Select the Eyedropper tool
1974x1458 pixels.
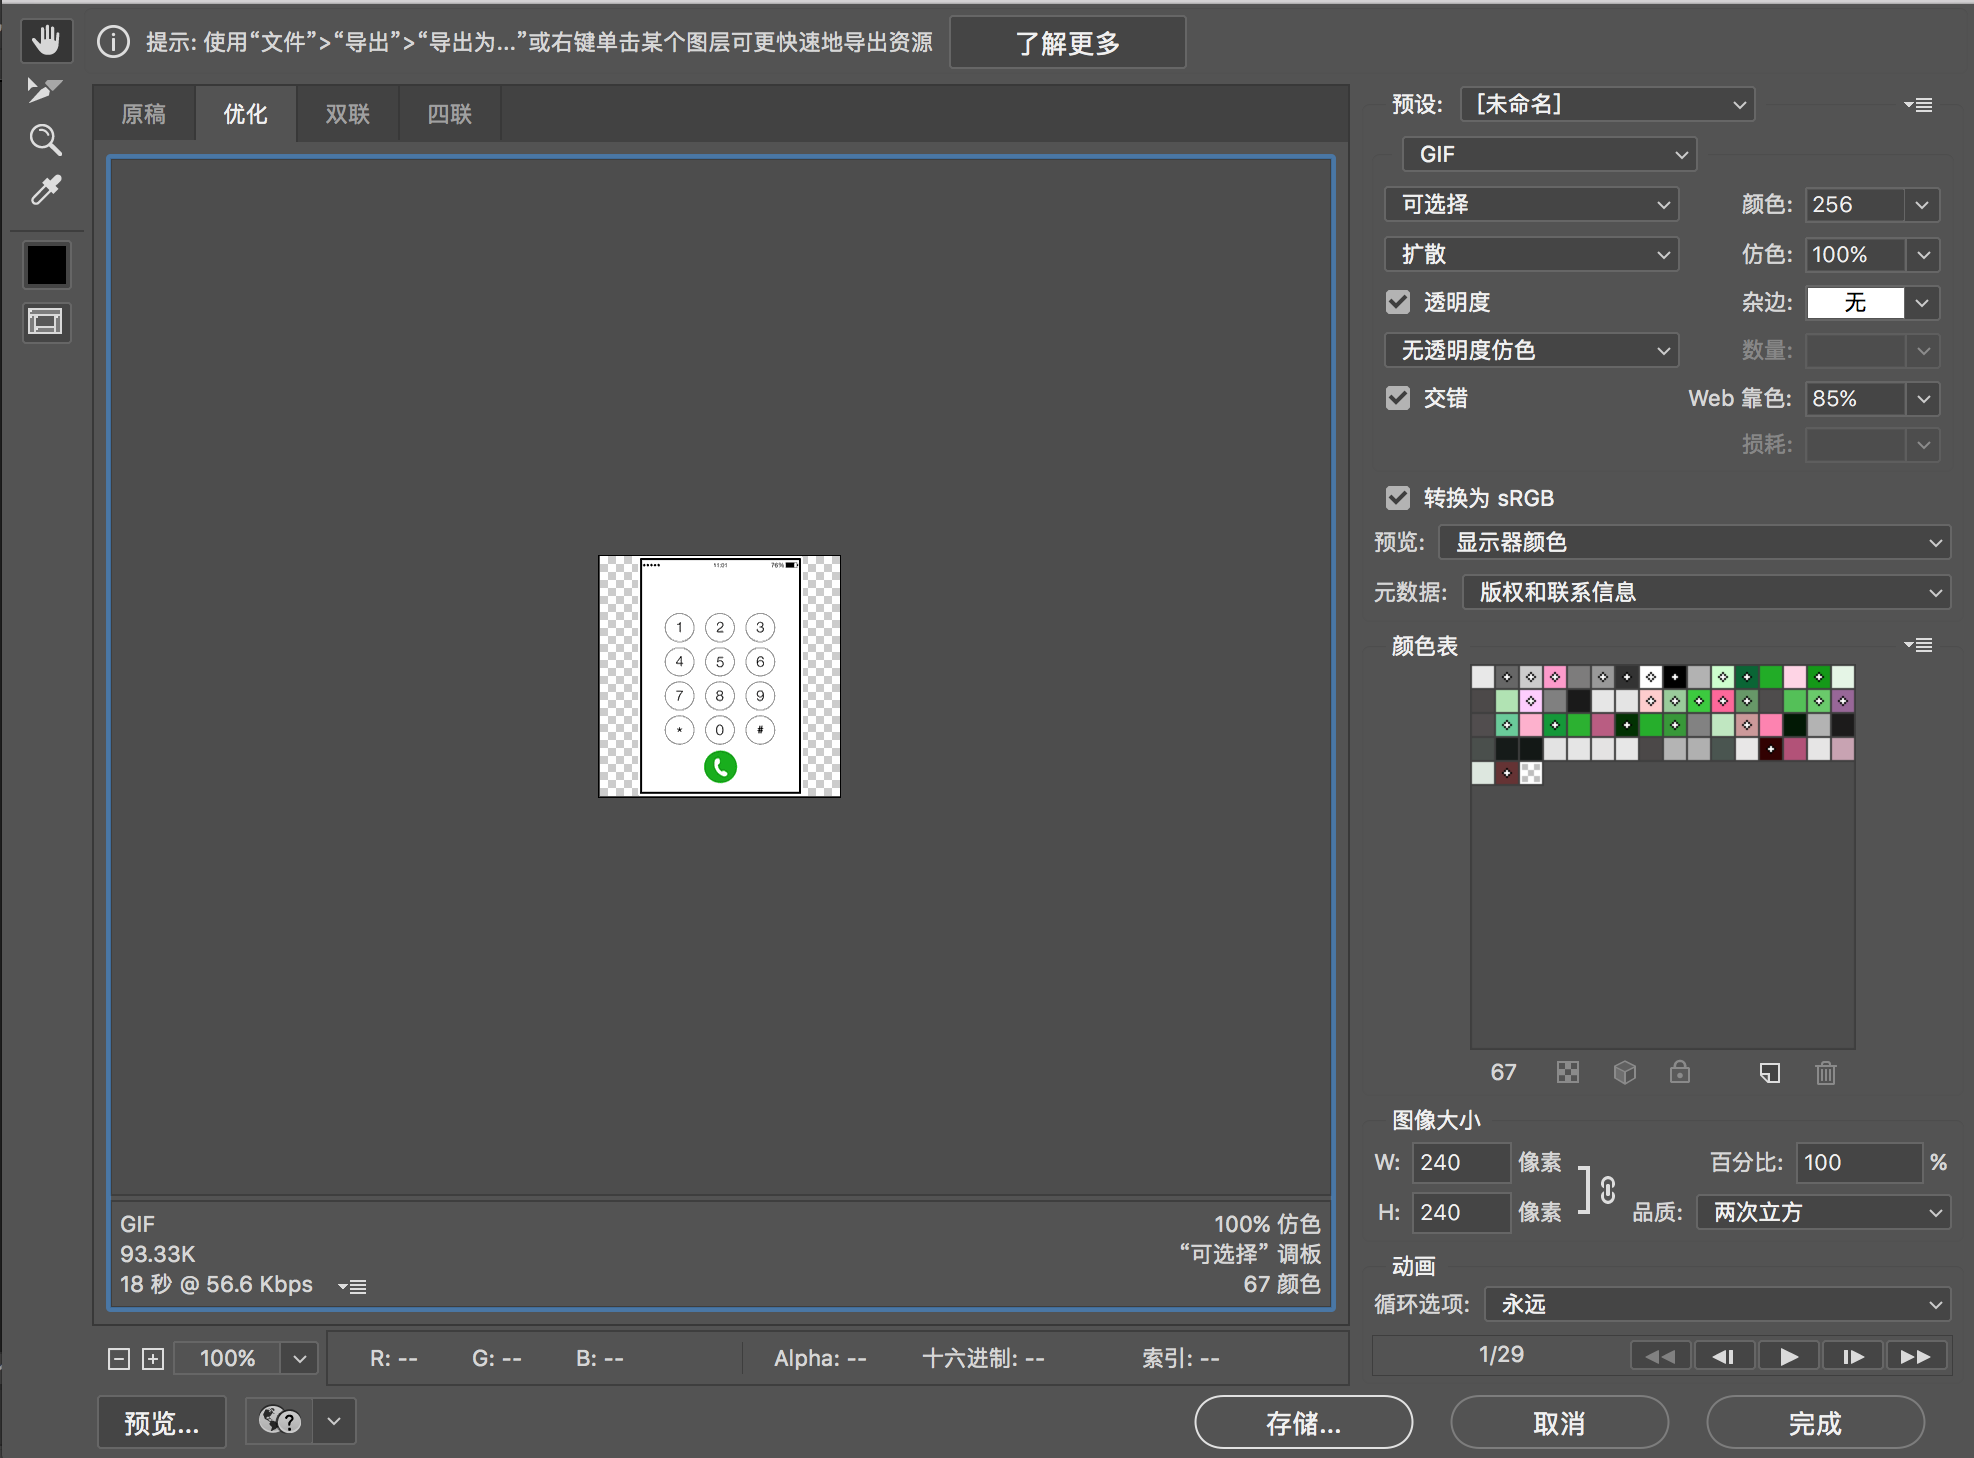[46, 190]
